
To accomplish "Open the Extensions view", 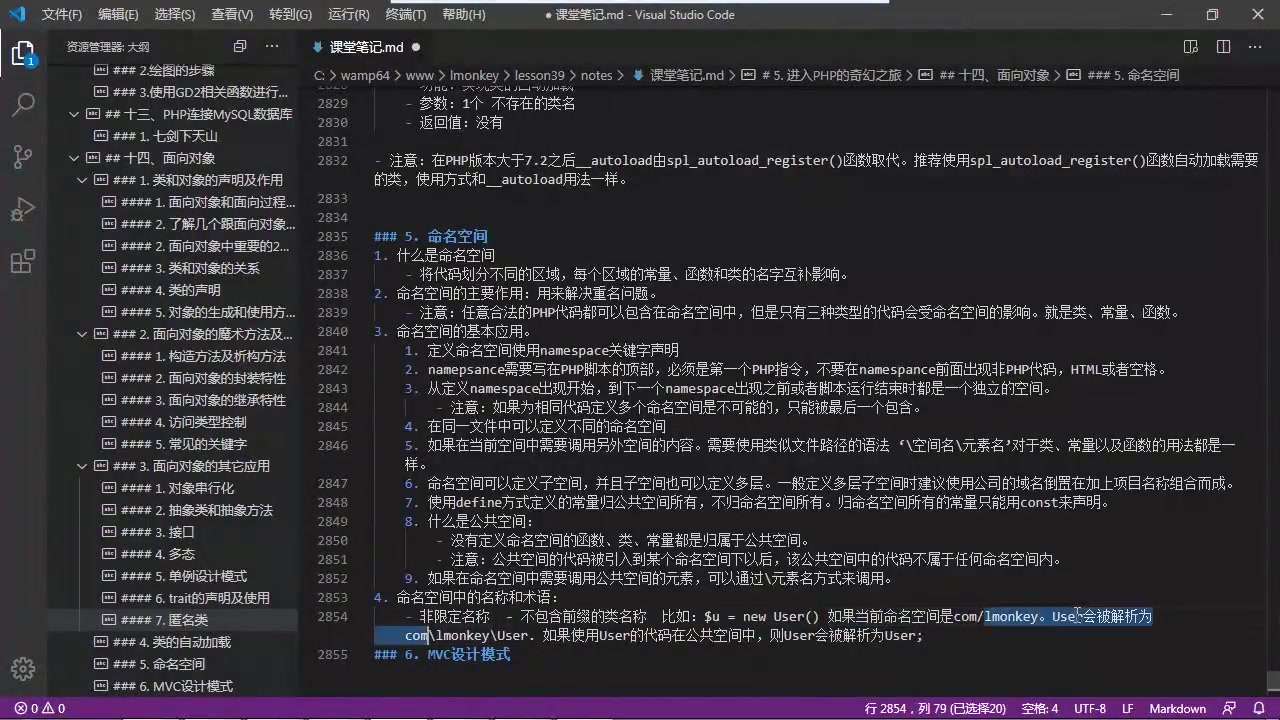I will click(x=24, y=261).
